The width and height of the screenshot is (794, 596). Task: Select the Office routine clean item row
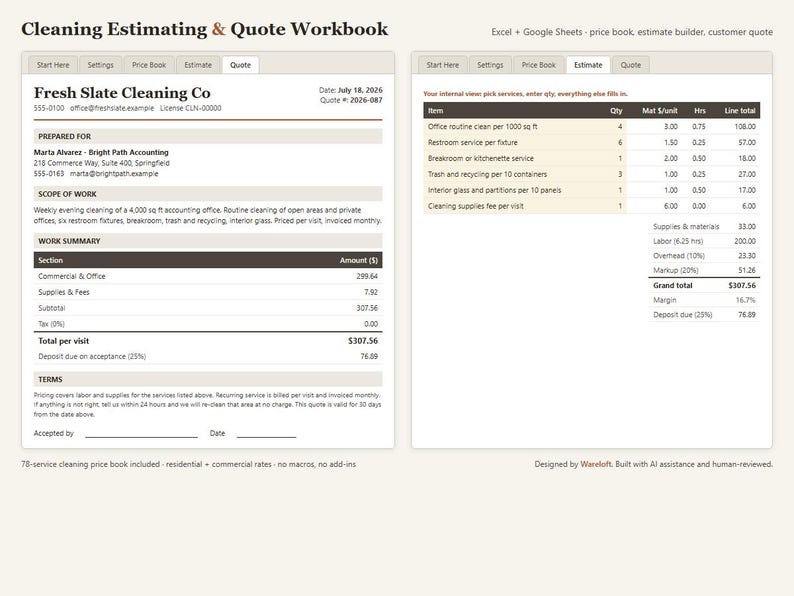(x=591, y=127)
